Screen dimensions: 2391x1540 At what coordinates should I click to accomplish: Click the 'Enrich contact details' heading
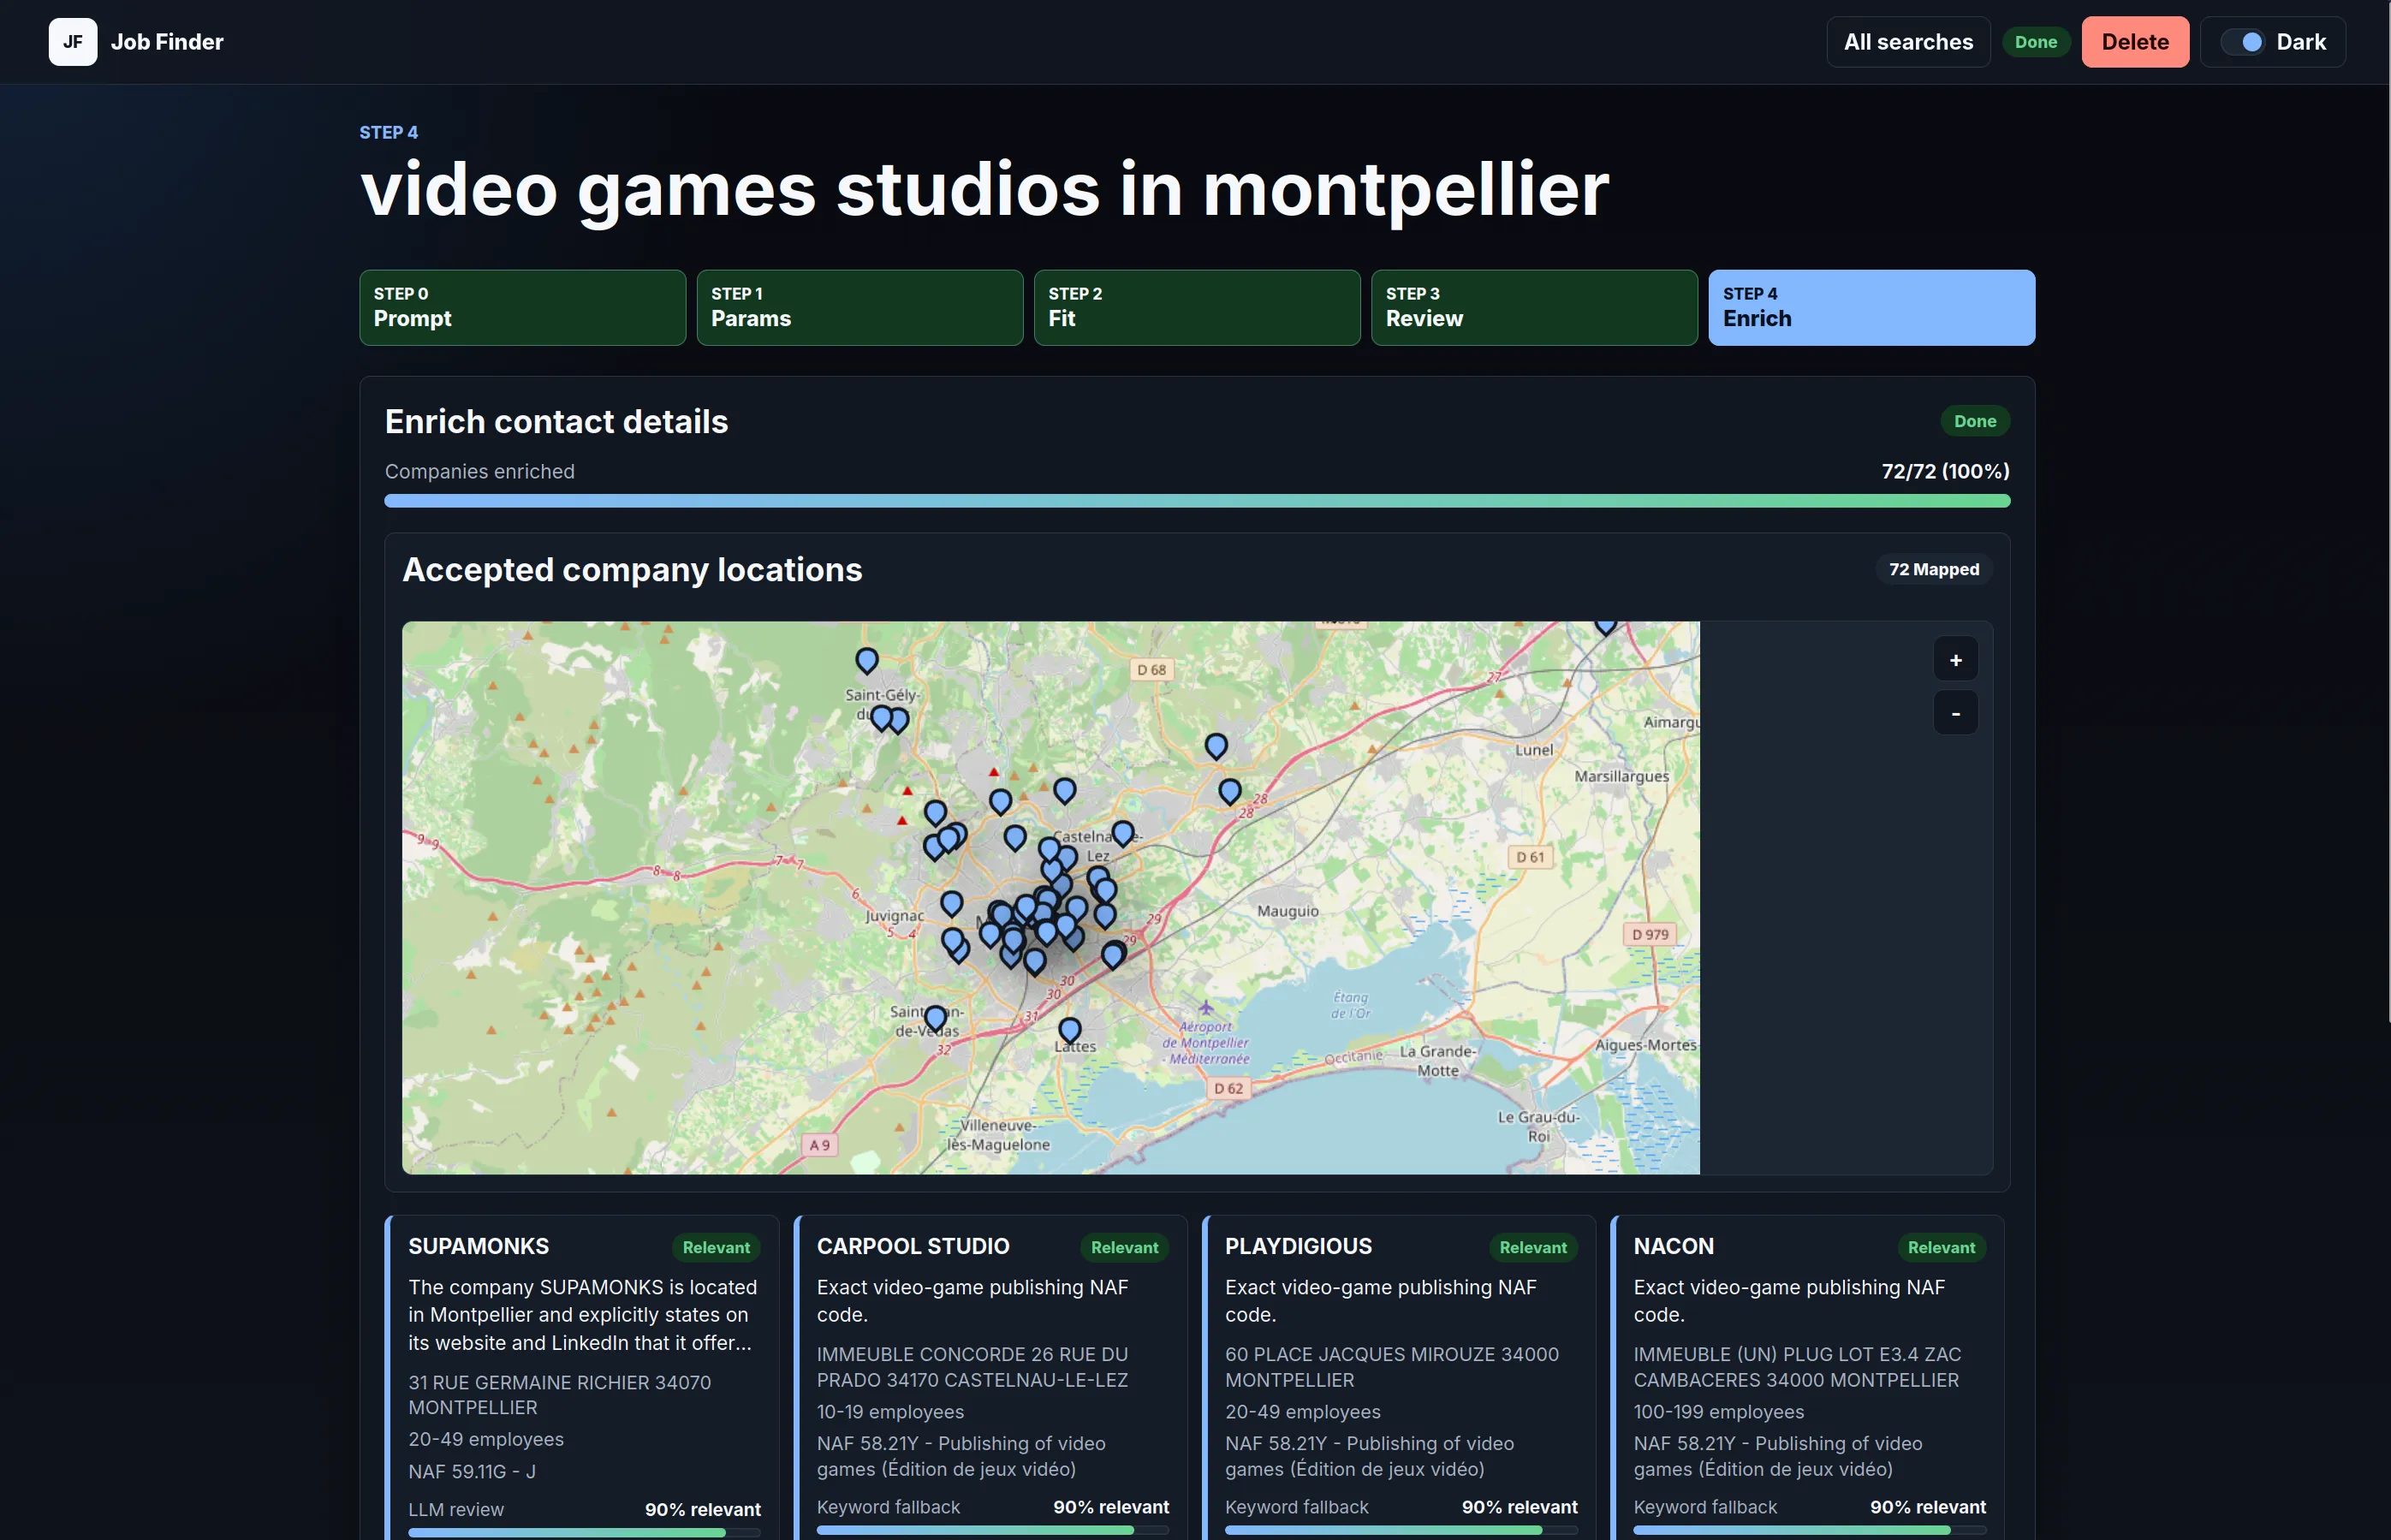click(556, 421)
